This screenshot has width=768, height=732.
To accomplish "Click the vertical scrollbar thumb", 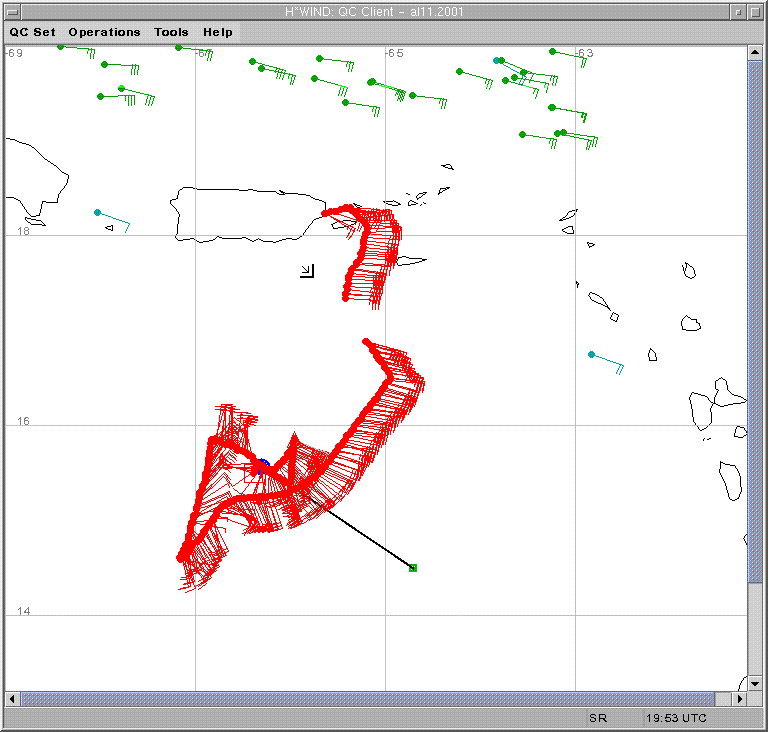I will 755,360.
